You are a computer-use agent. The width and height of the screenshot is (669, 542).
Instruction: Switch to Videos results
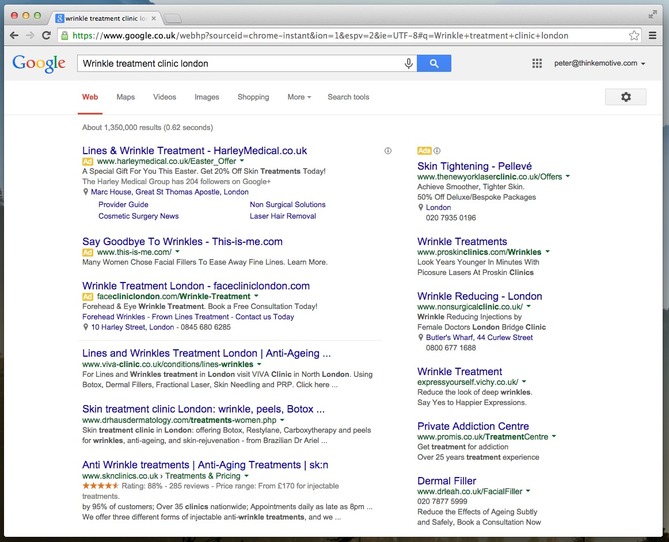[x=165, y=97]
